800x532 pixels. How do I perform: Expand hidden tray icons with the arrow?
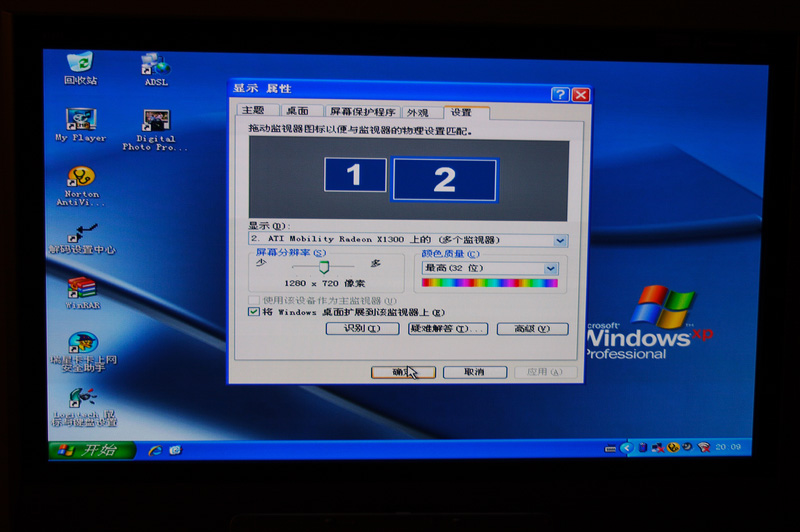[x=626, y=447]
